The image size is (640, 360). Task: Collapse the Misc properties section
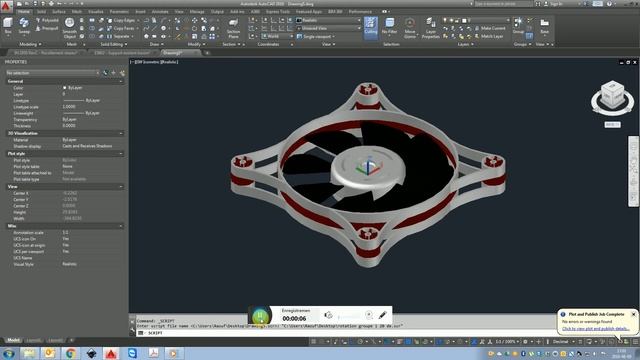121,226
